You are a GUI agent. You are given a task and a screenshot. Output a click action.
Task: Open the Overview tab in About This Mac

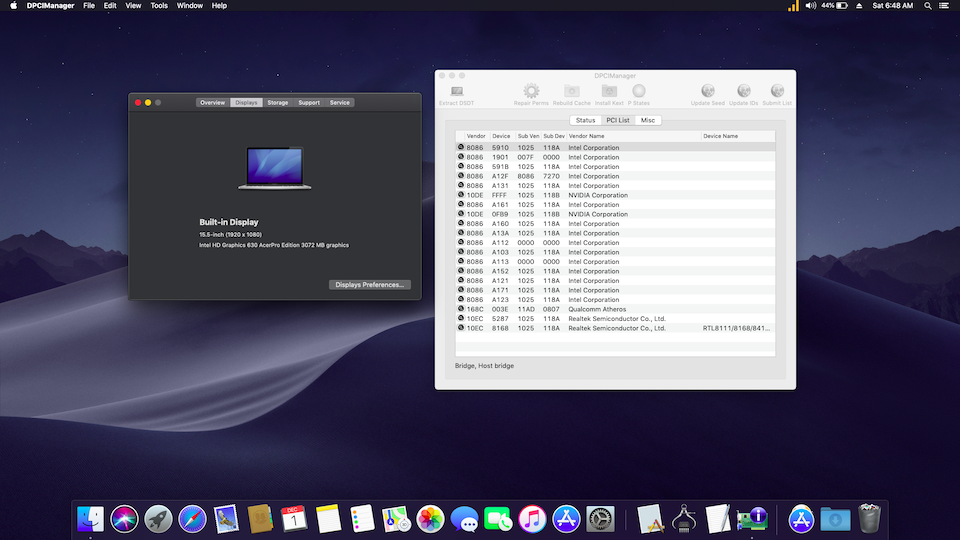[212, 103]
